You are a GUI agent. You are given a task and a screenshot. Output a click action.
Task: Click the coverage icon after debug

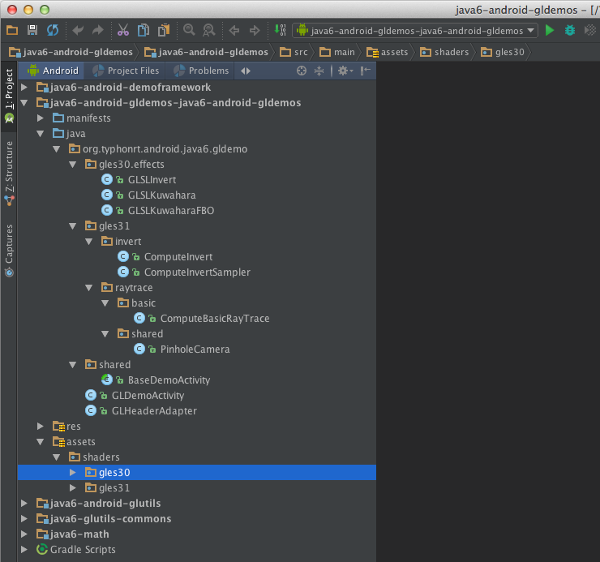590,30
